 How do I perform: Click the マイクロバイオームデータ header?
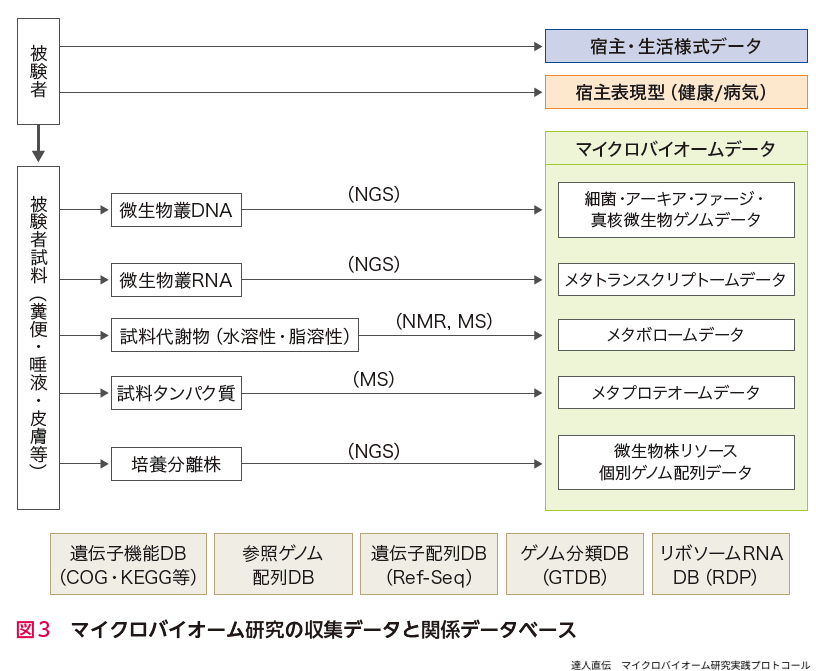(x=676, y=149)
